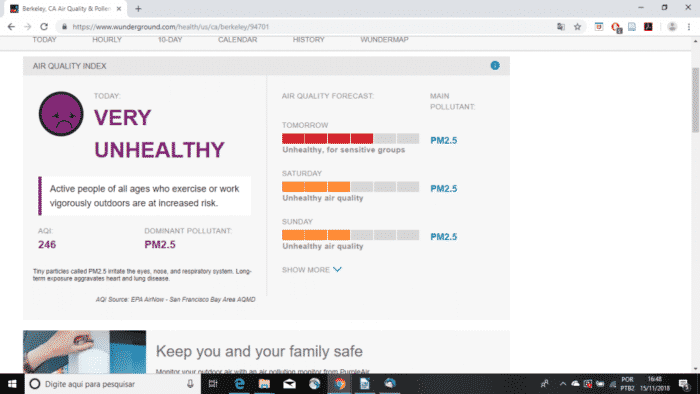Click the Berkeley Air Quality browser tab

[66, 8]
